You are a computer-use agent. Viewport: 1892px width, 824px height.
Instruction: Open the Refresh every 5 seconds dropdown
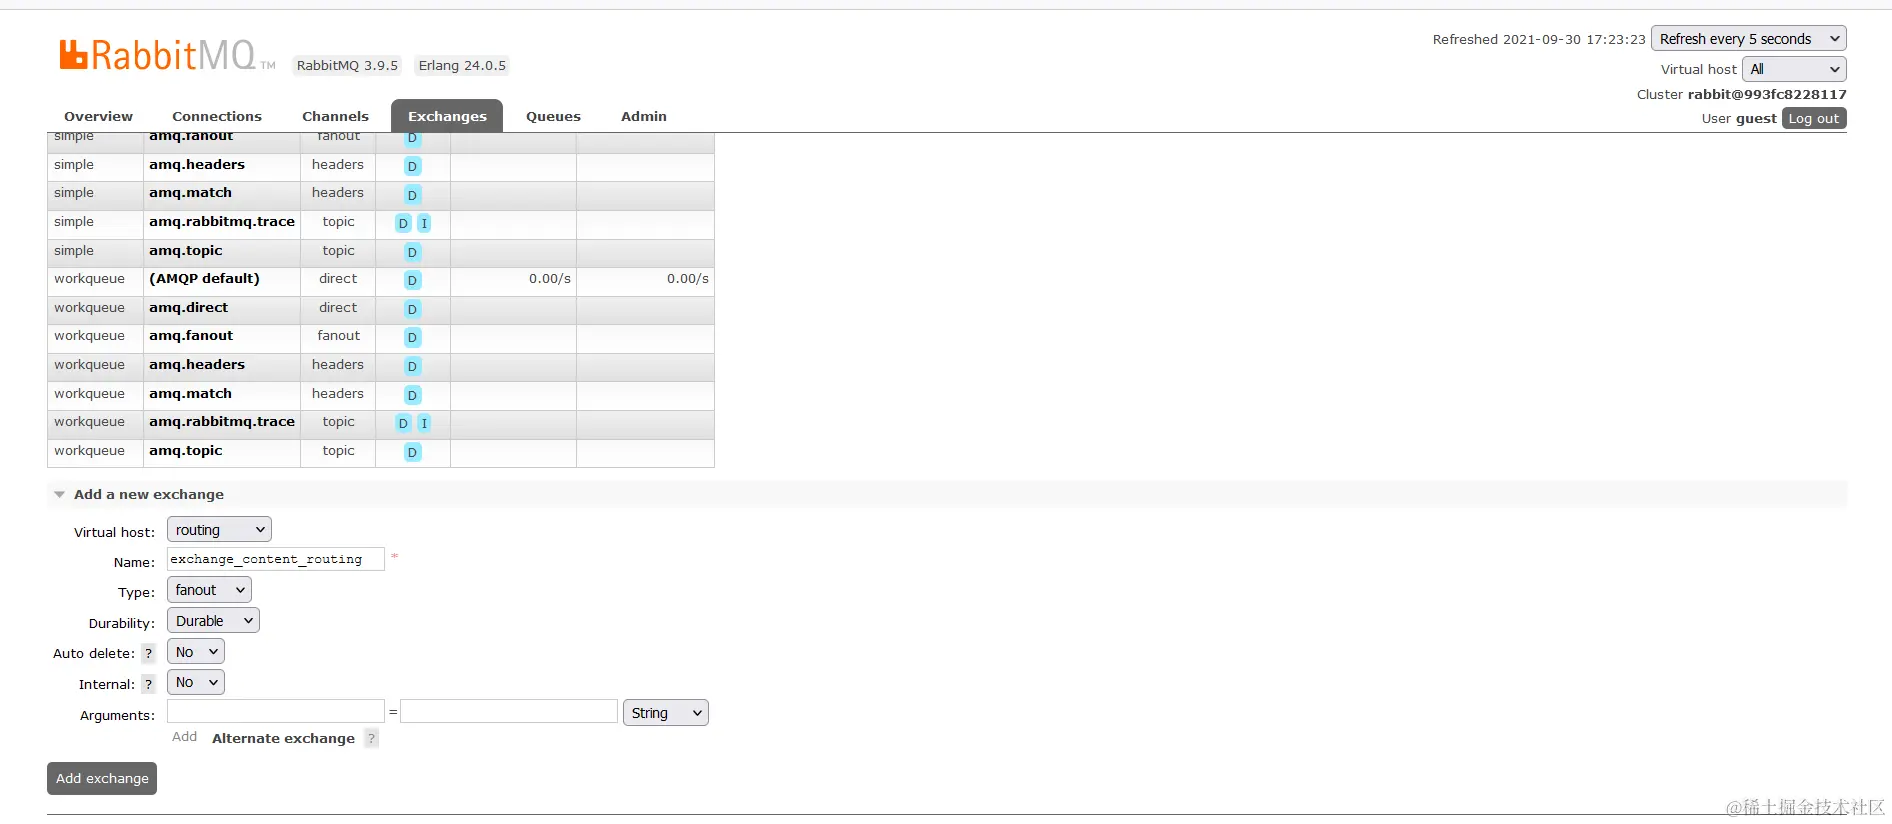(1748, 39)
